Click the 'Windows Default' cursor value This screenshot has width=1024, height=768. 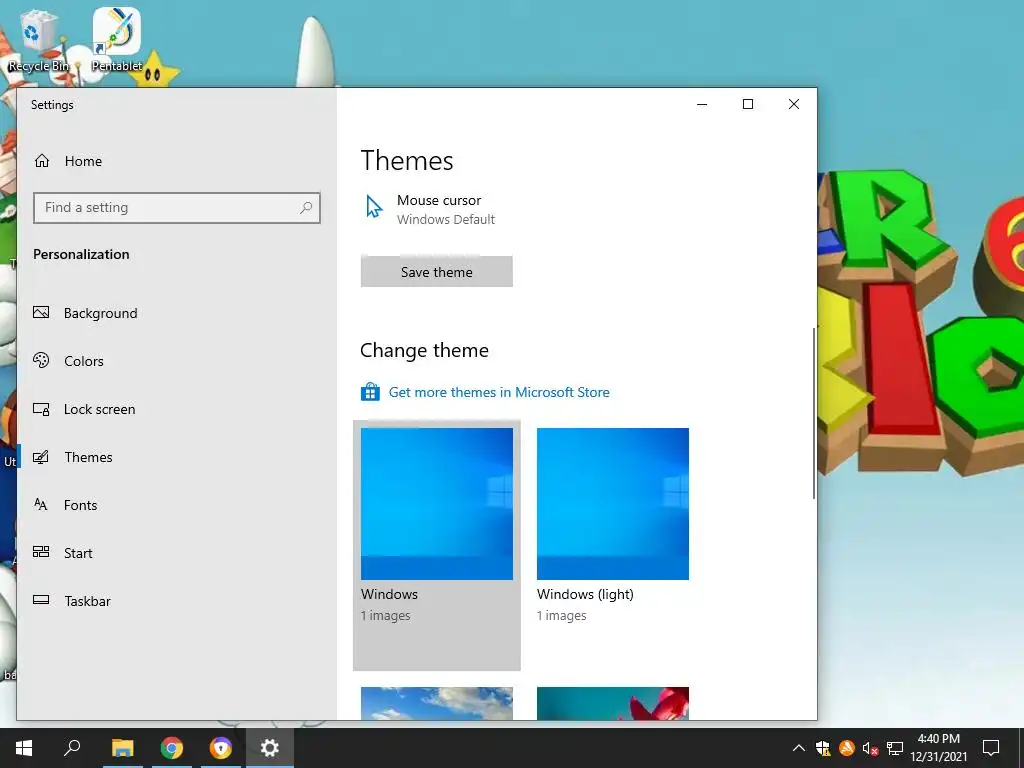coord(446,219)
